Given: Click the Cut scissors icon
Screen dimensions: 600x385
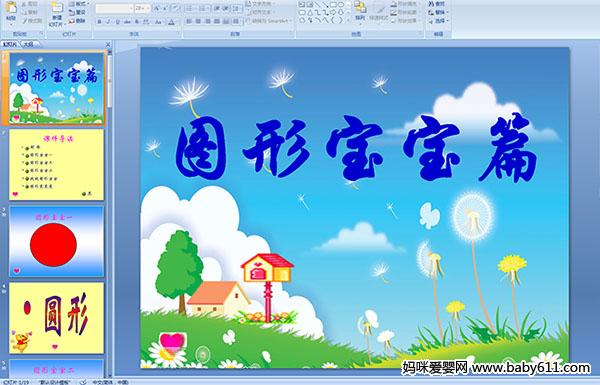Looking at the screenshot, I should (x=24, y=4).
